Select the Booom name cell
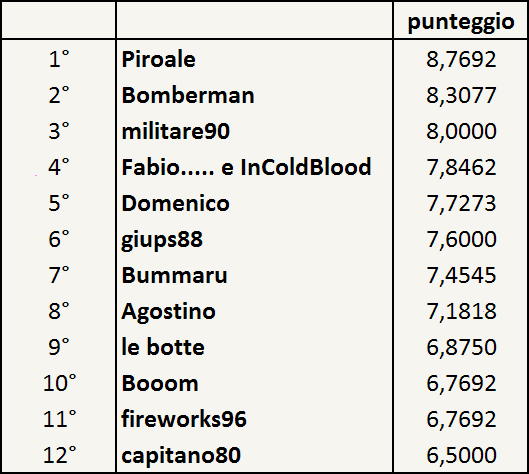Viewport: 529px width, 474px height. [x=160, y=383]
